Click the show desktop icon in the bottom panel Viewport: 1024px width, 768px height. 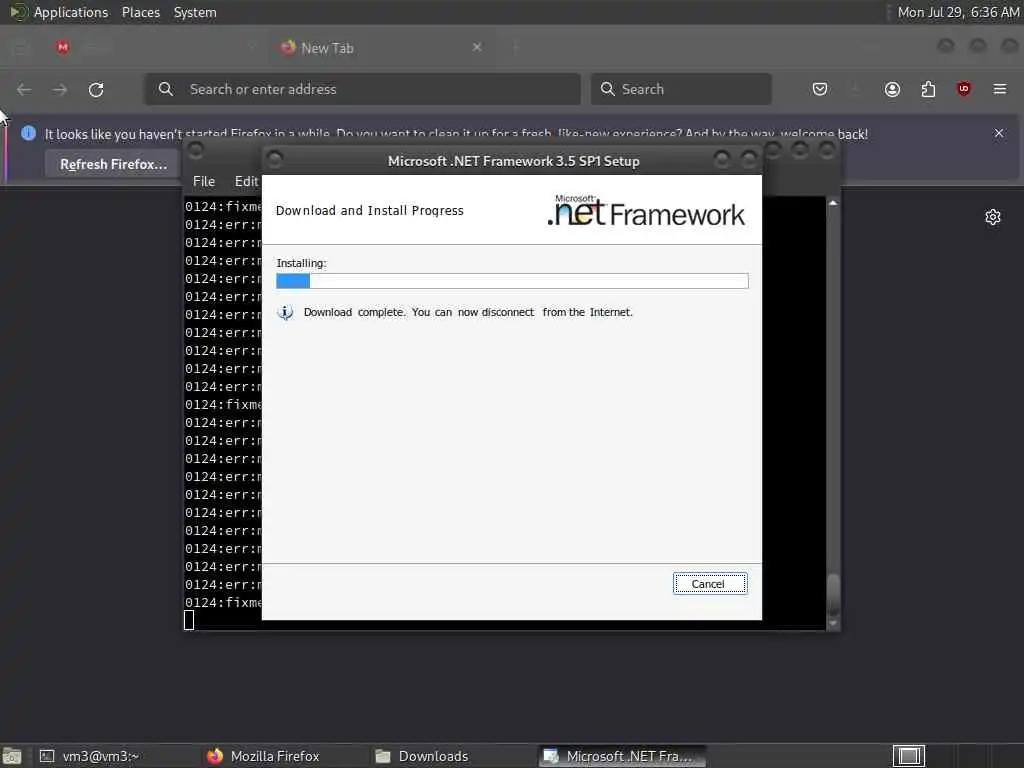[12, 757]
